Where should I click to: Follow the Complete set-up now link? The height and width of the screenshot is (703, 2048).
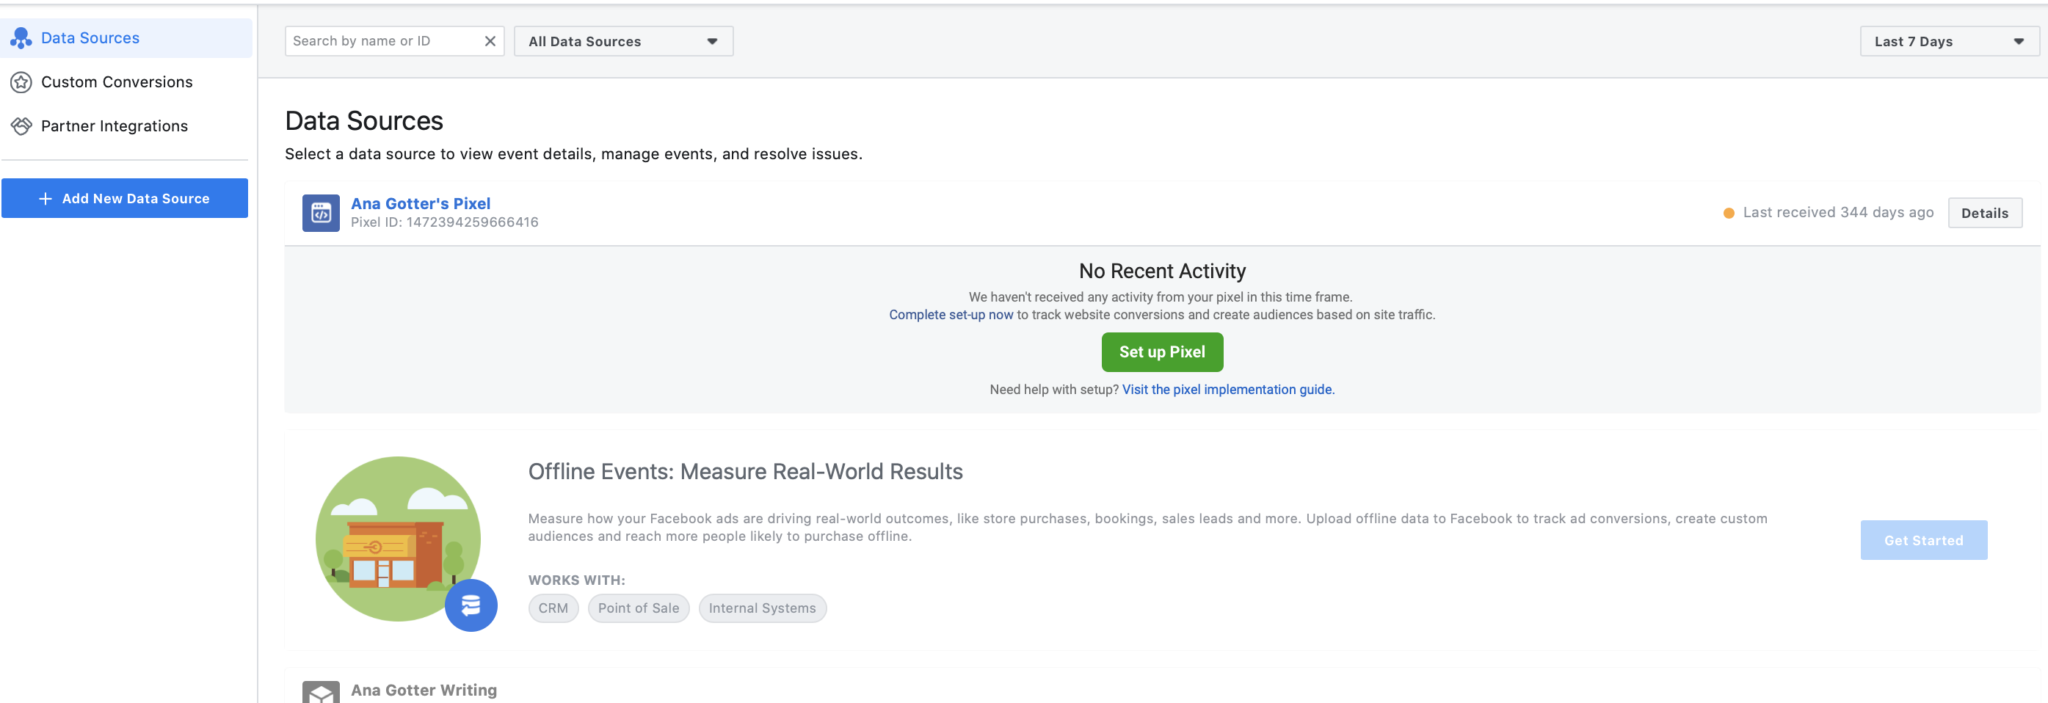point(951,315)
